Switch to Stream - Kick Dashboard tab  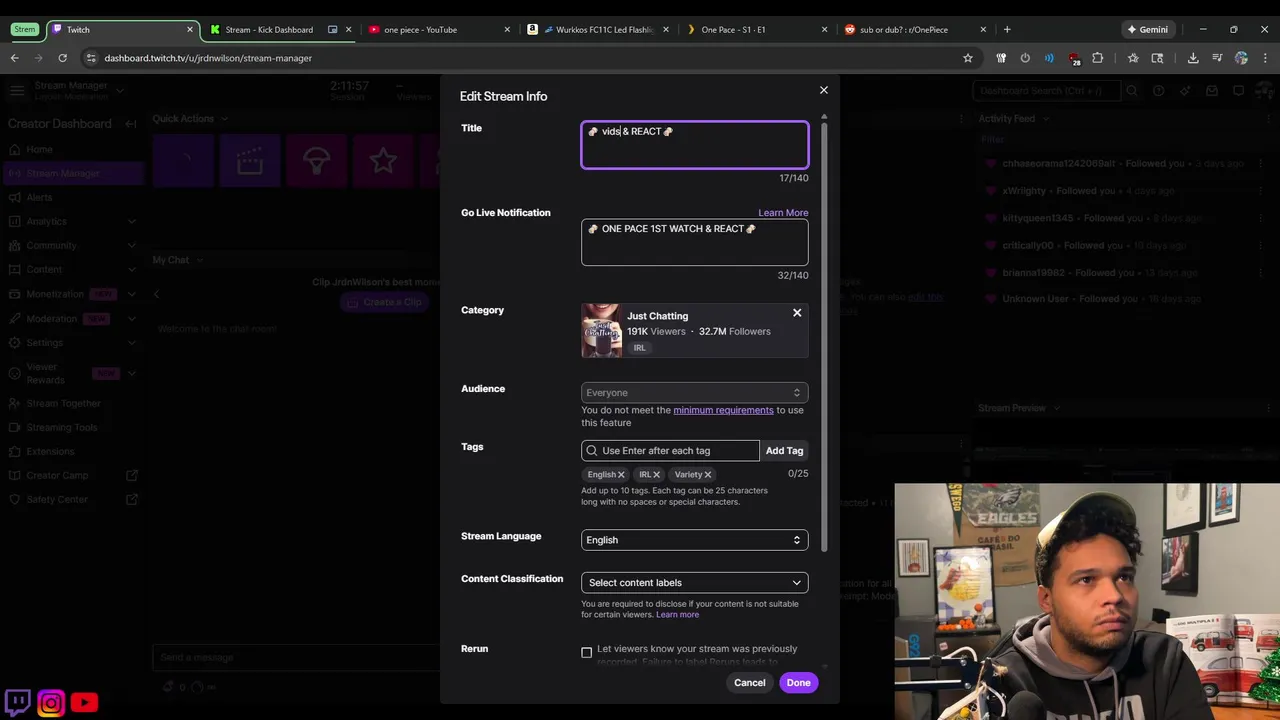[269, 30]
